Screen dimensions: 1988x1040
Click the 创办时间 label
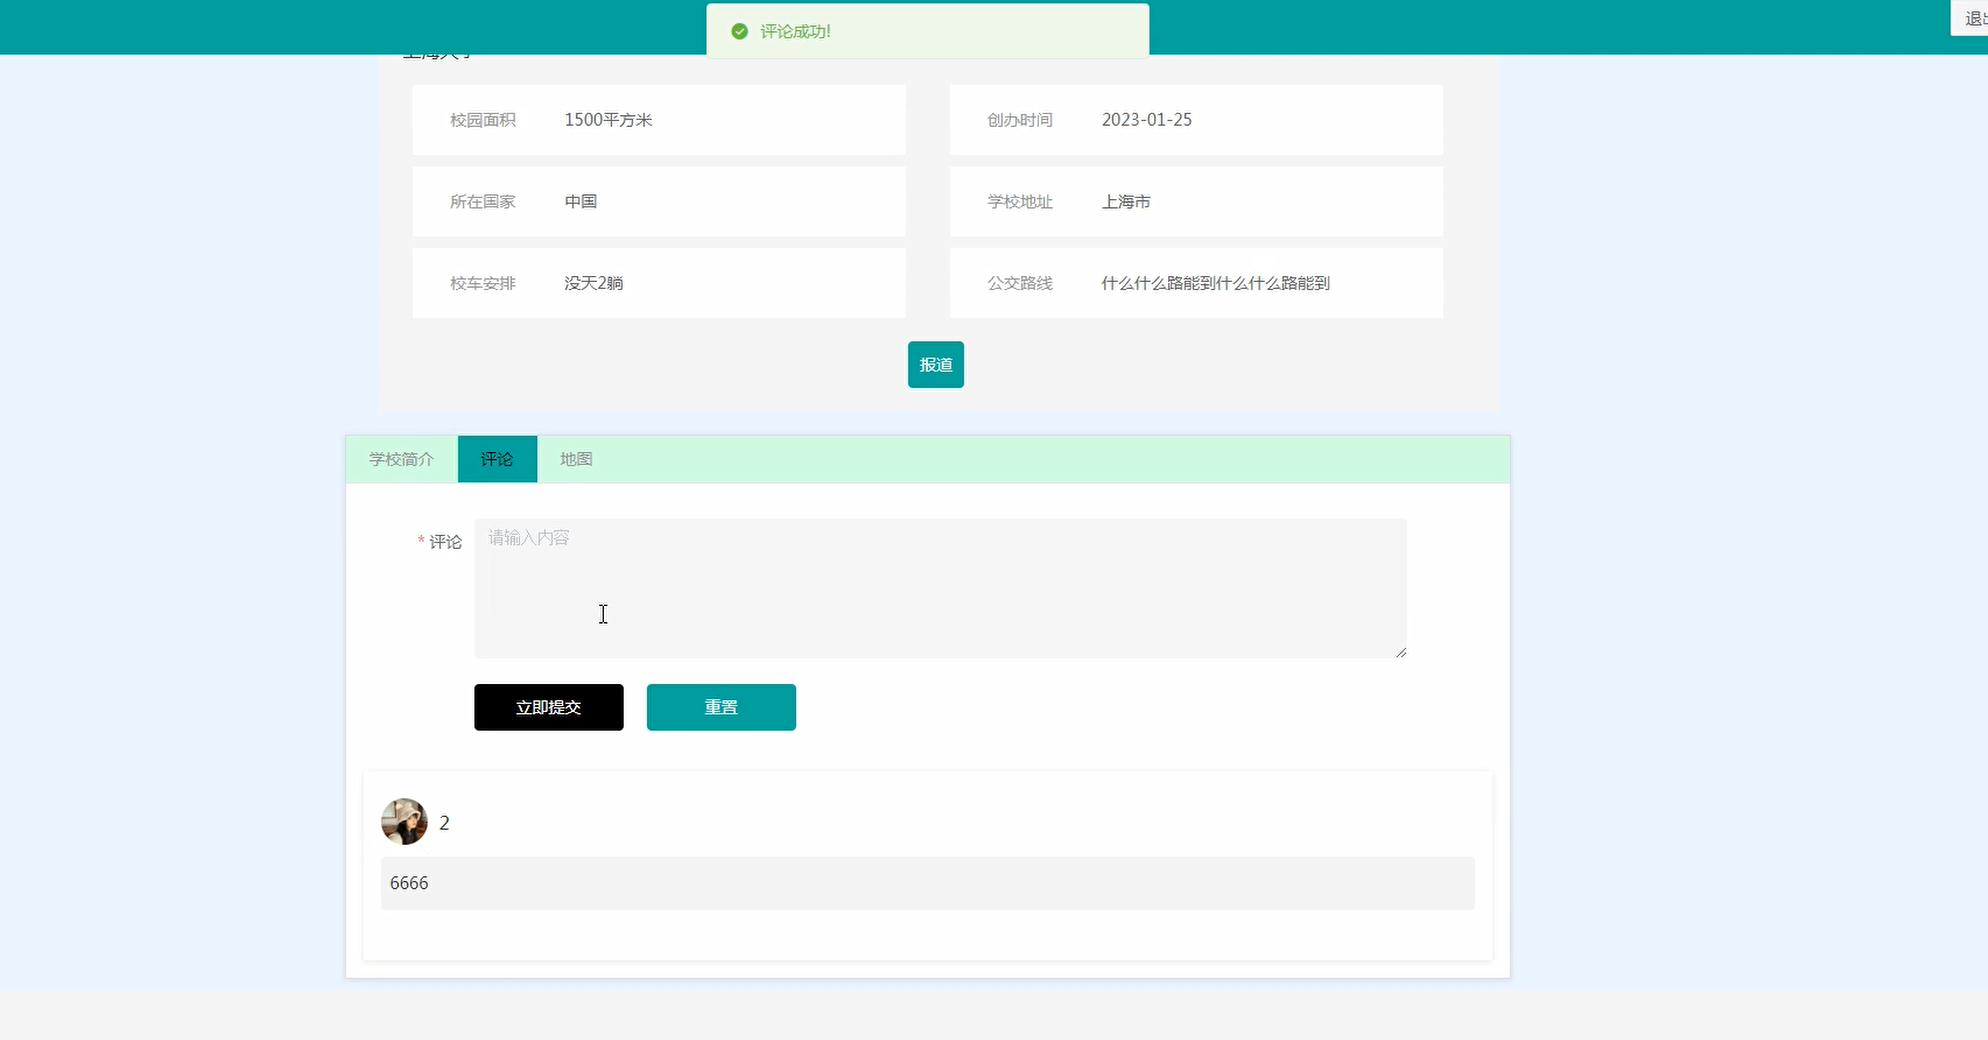pos(1020,120)
